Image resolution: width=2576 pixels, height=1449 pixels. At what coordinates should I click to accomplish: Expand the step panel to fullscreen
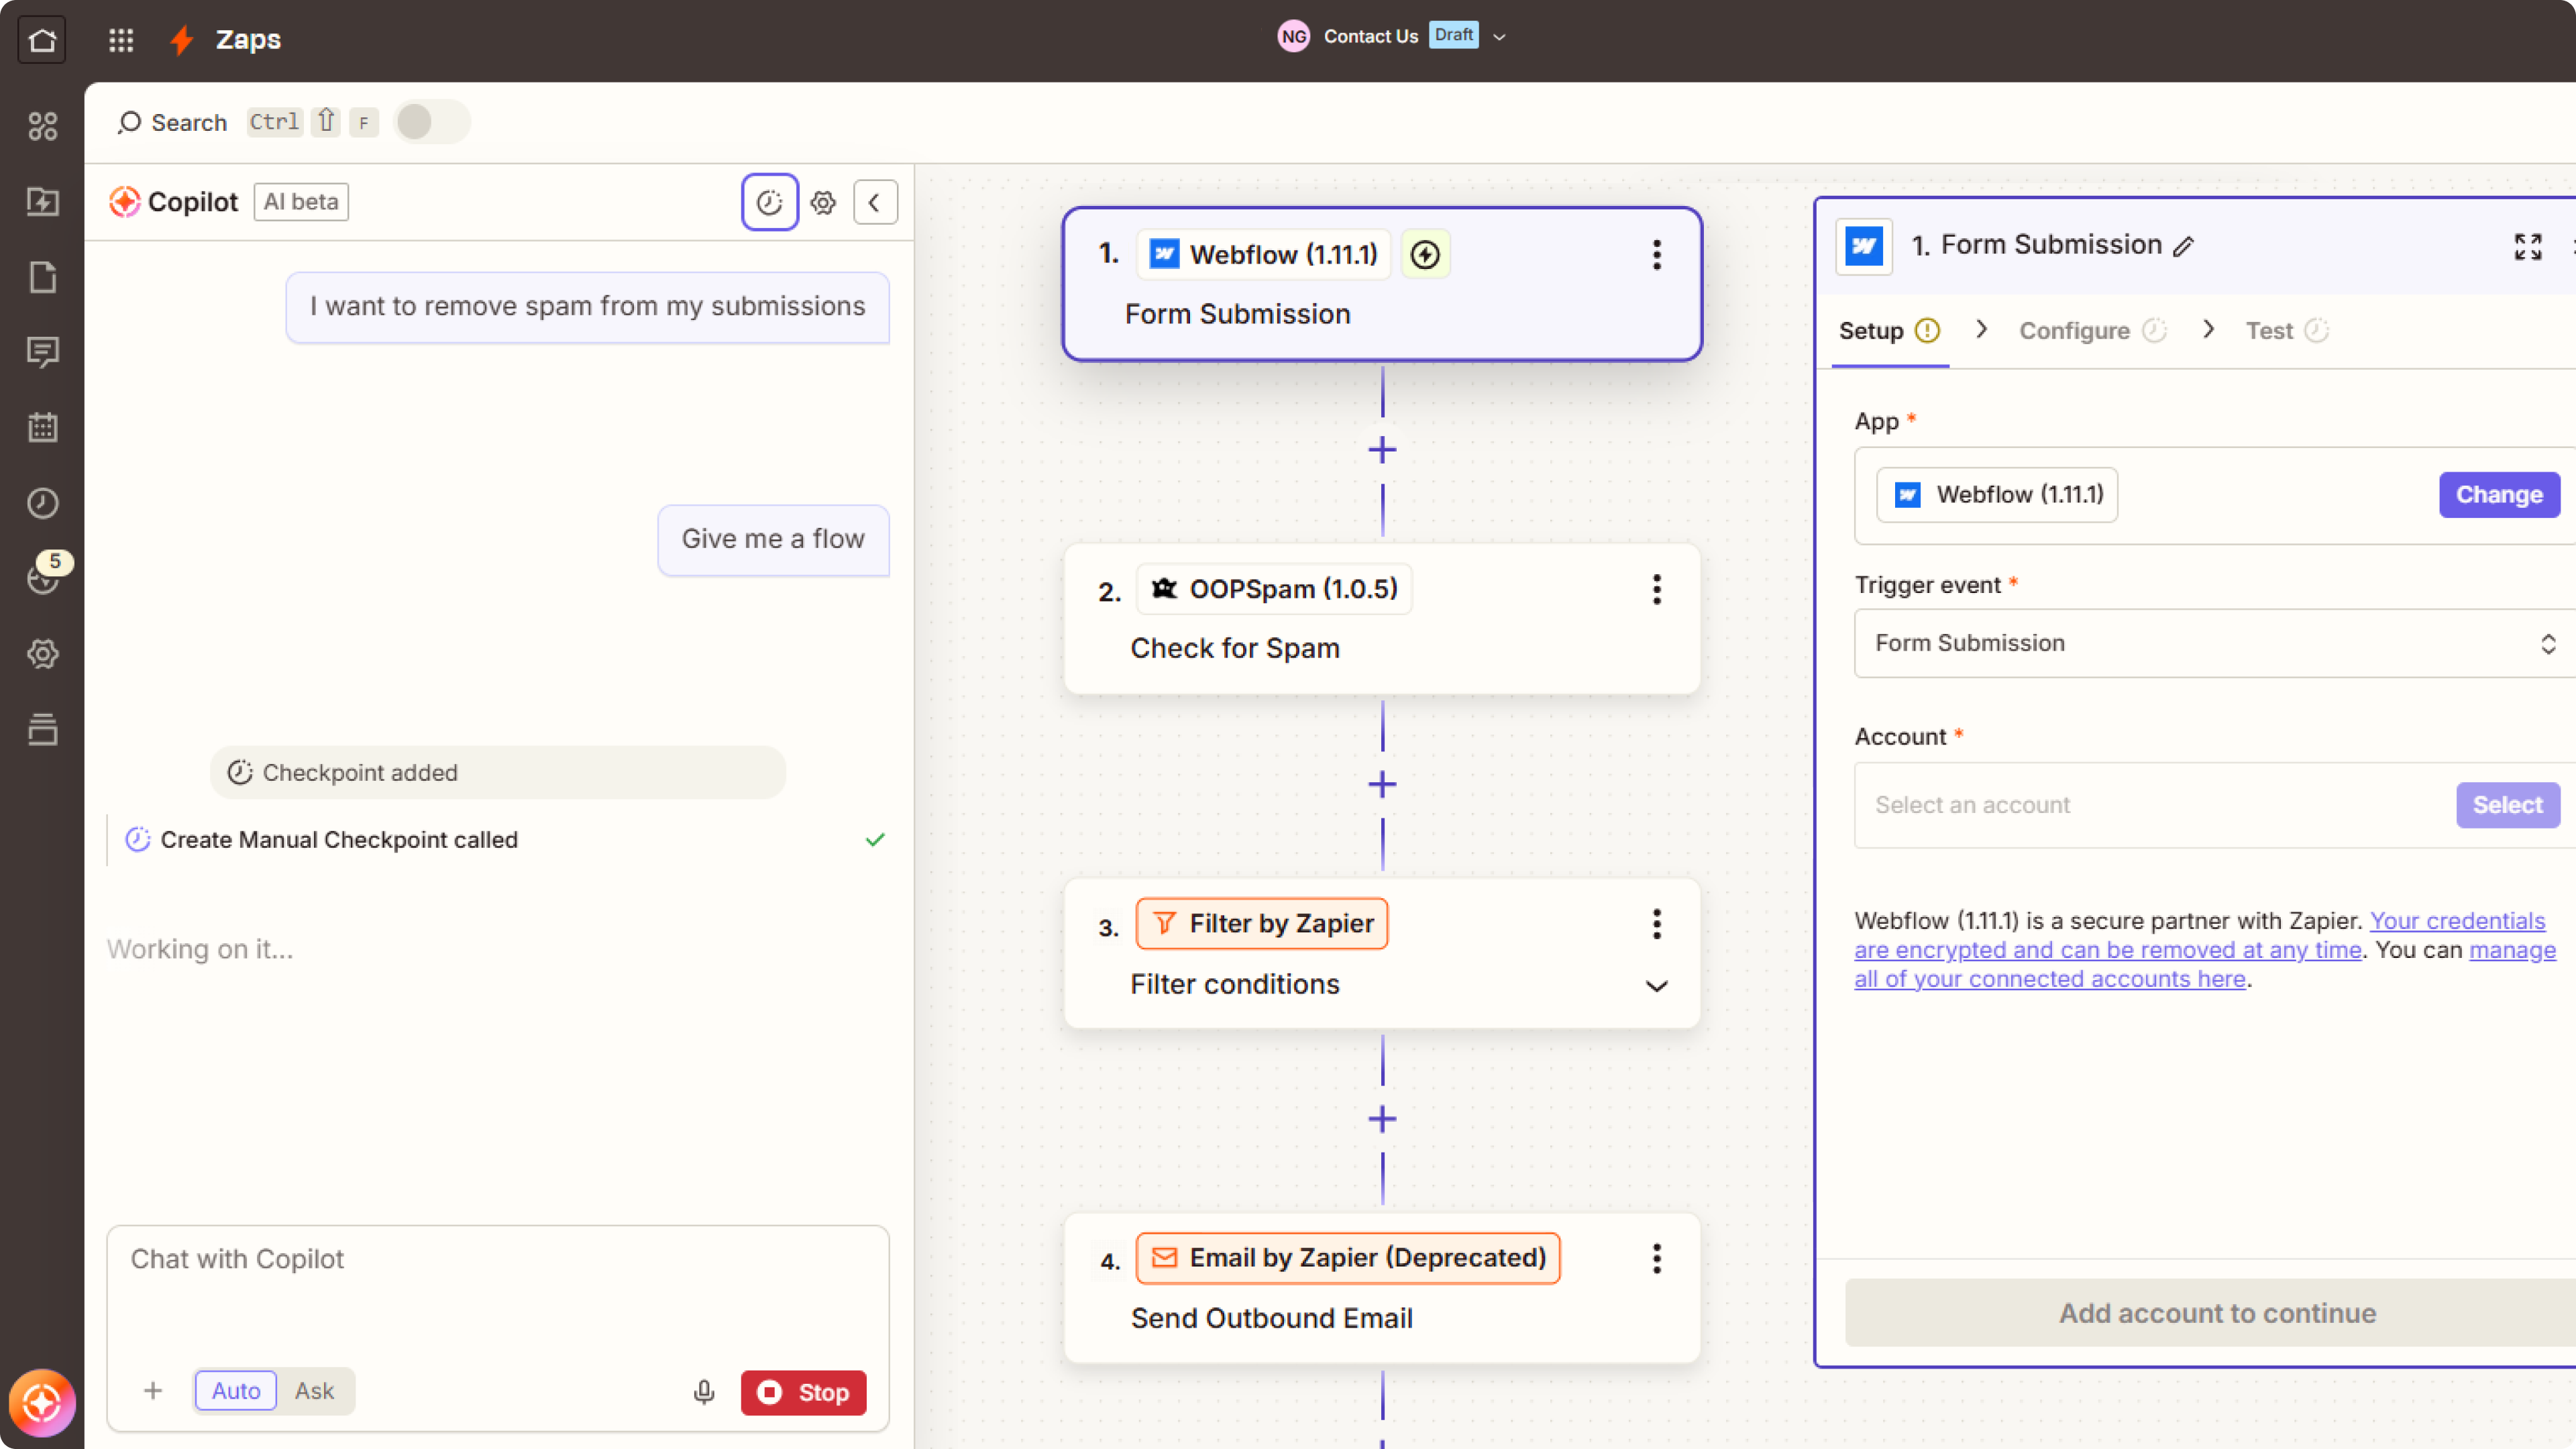coord(2528,246)
